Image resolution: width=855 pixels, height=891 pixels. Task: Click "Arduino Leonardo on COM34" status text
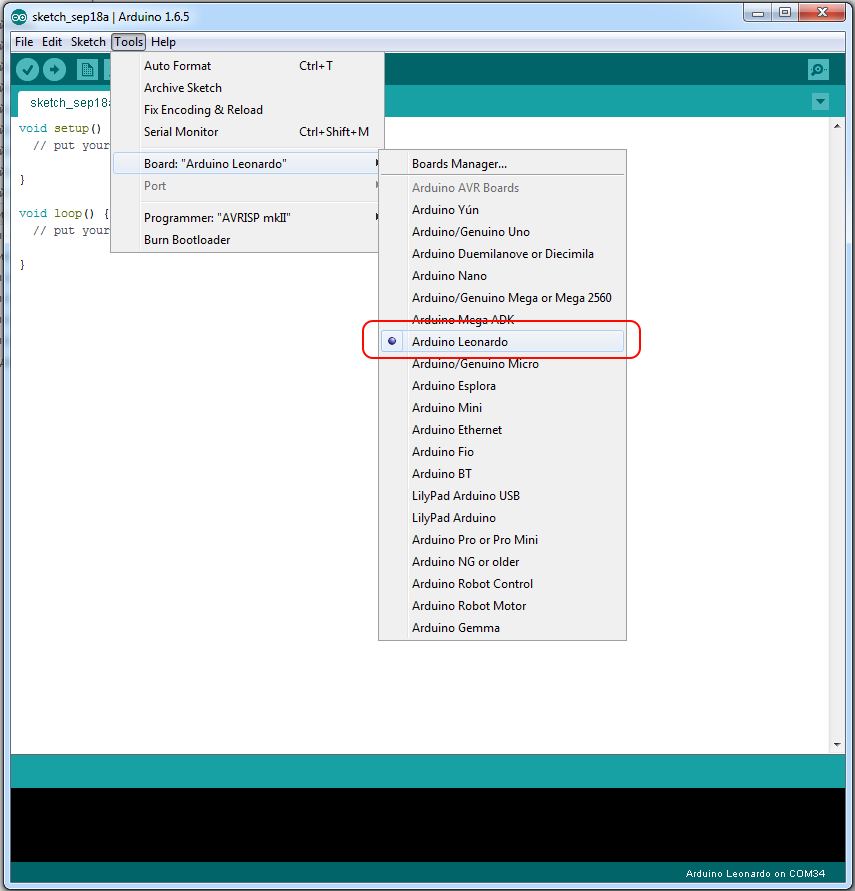(x=755, y=873)
